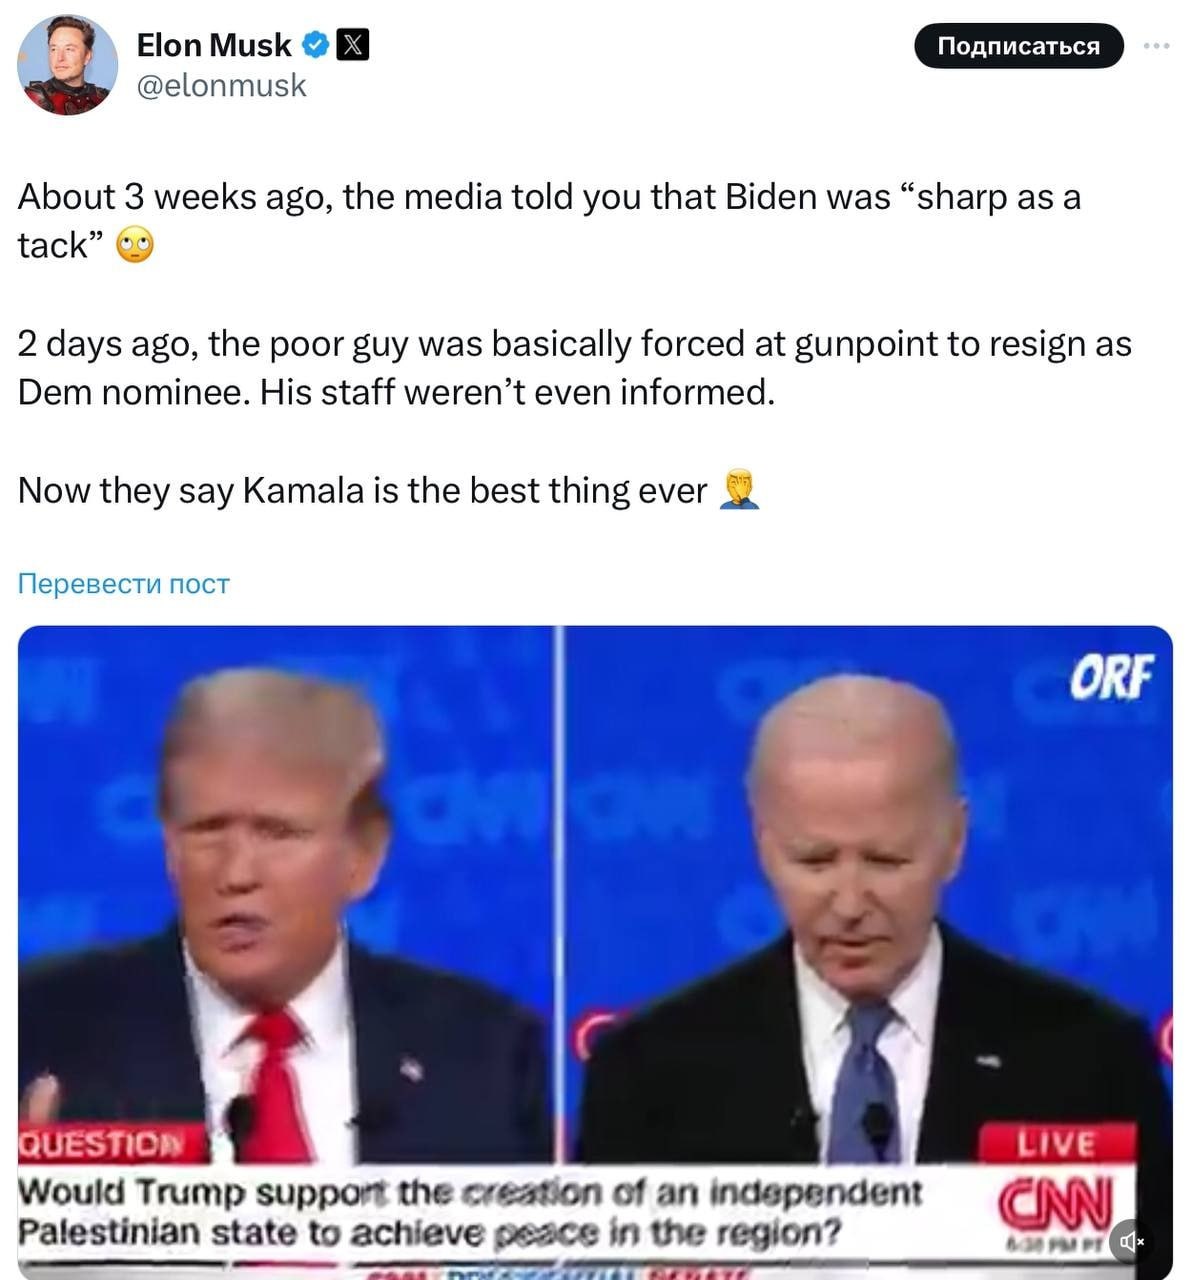Open the Elon Musk display name
The height and width of the screenshot is (1280, 1191).
click(214, 45)
